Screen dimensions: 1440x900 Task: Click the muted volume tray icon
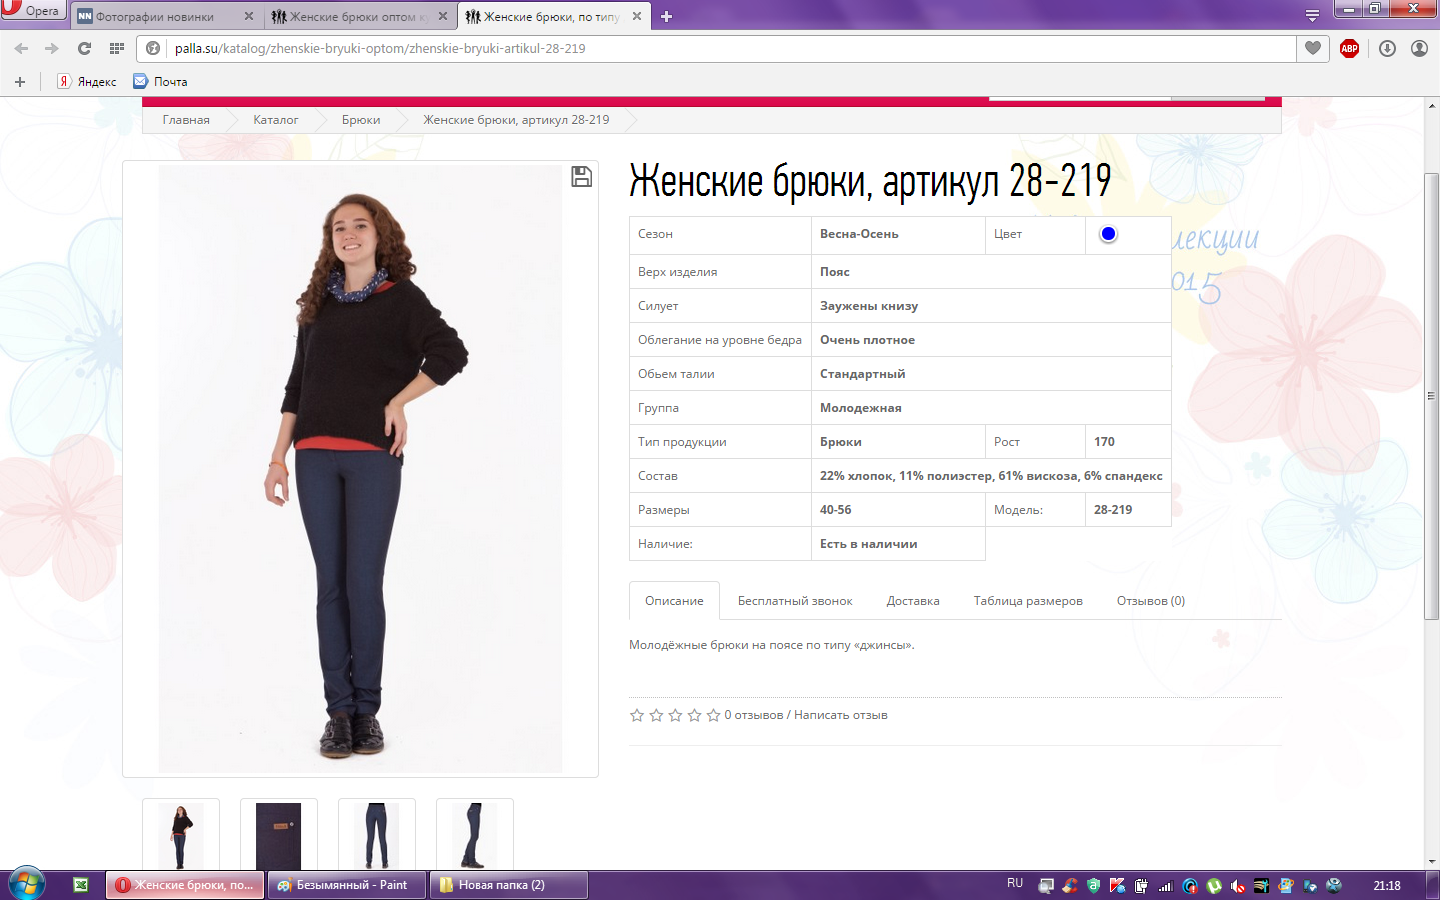click(1238, 886)
